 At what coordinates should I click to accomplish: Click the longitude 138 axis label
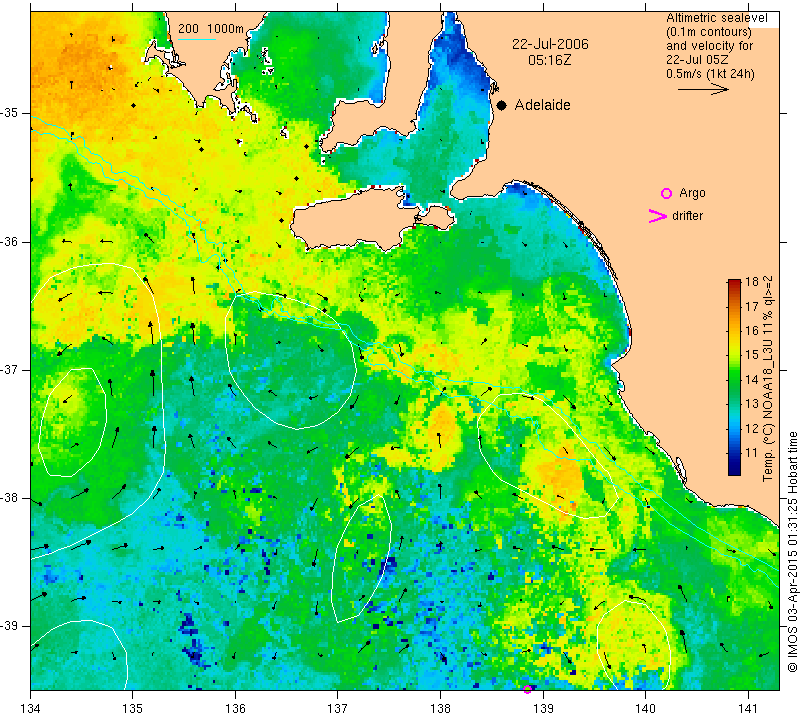pos(440,709)
